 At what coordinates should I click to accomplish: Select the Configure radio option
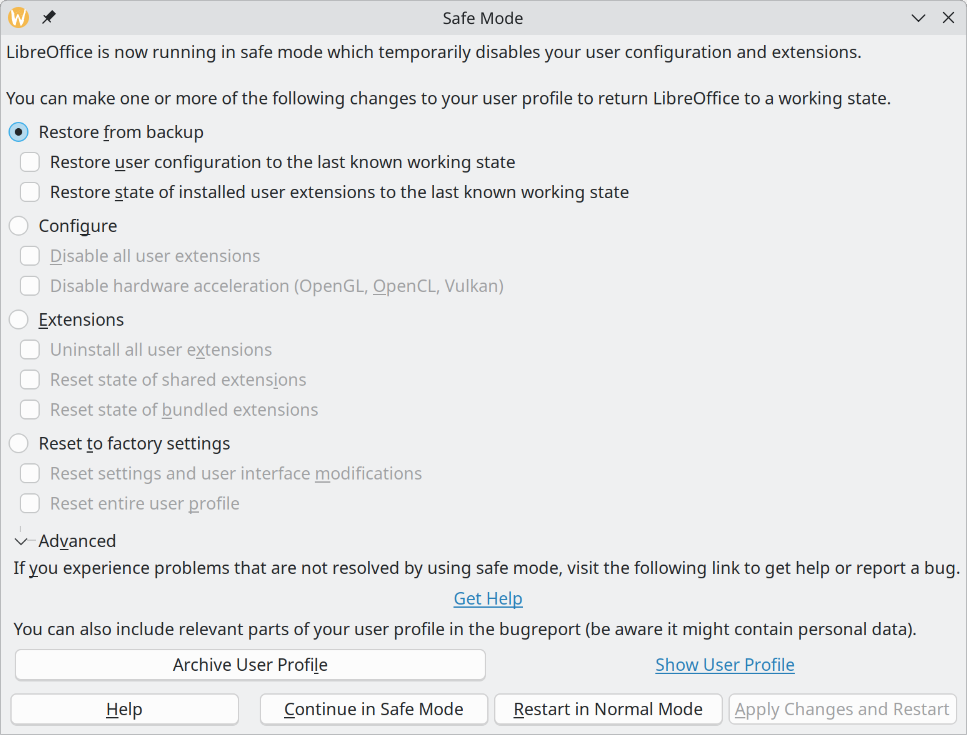click(x=19, y=226)
